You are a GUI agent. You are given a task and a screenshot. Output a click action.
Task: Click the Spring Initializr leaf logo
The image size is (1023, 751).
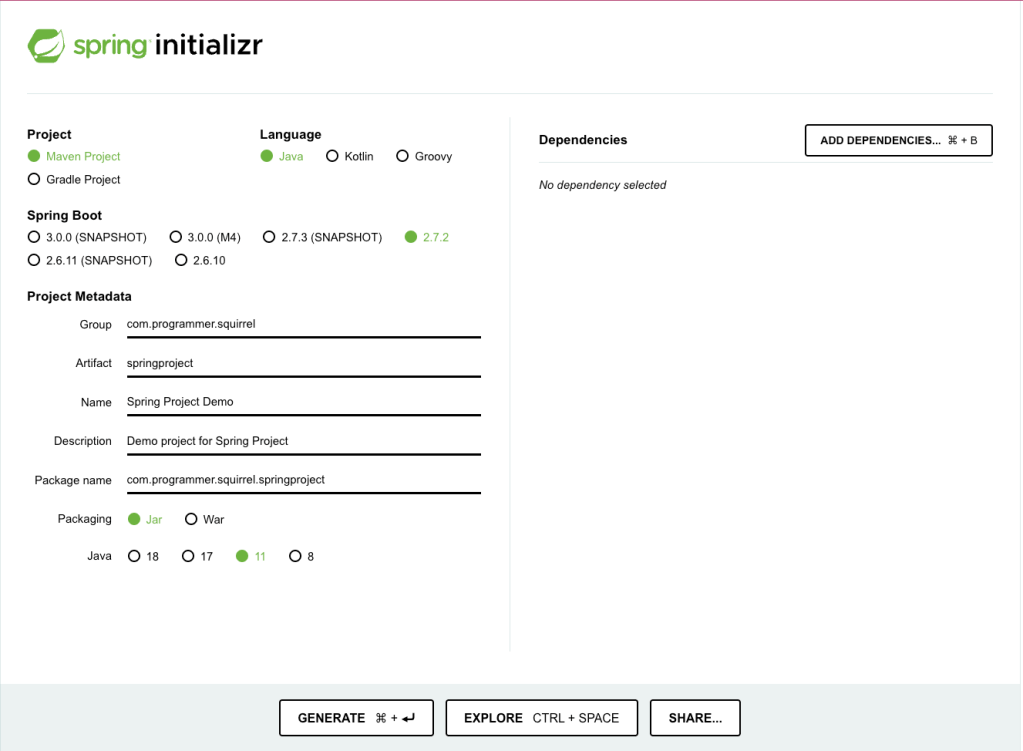pos(47,46)
